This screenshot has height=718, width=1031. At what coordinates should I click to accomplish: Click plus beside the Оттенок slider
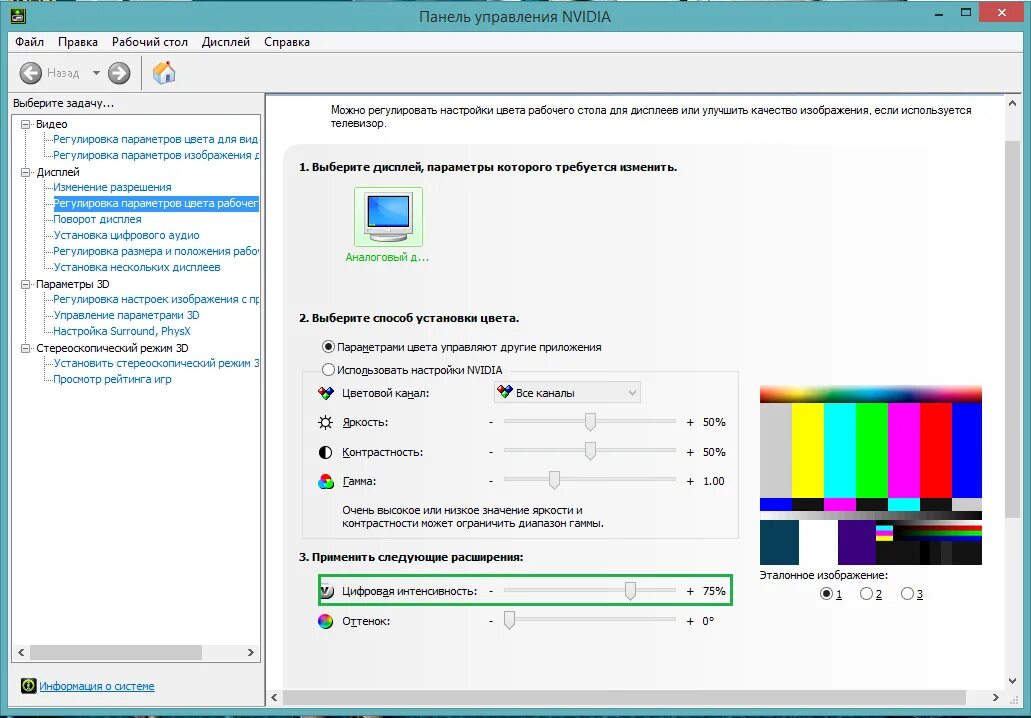click(x=690, y=621)
